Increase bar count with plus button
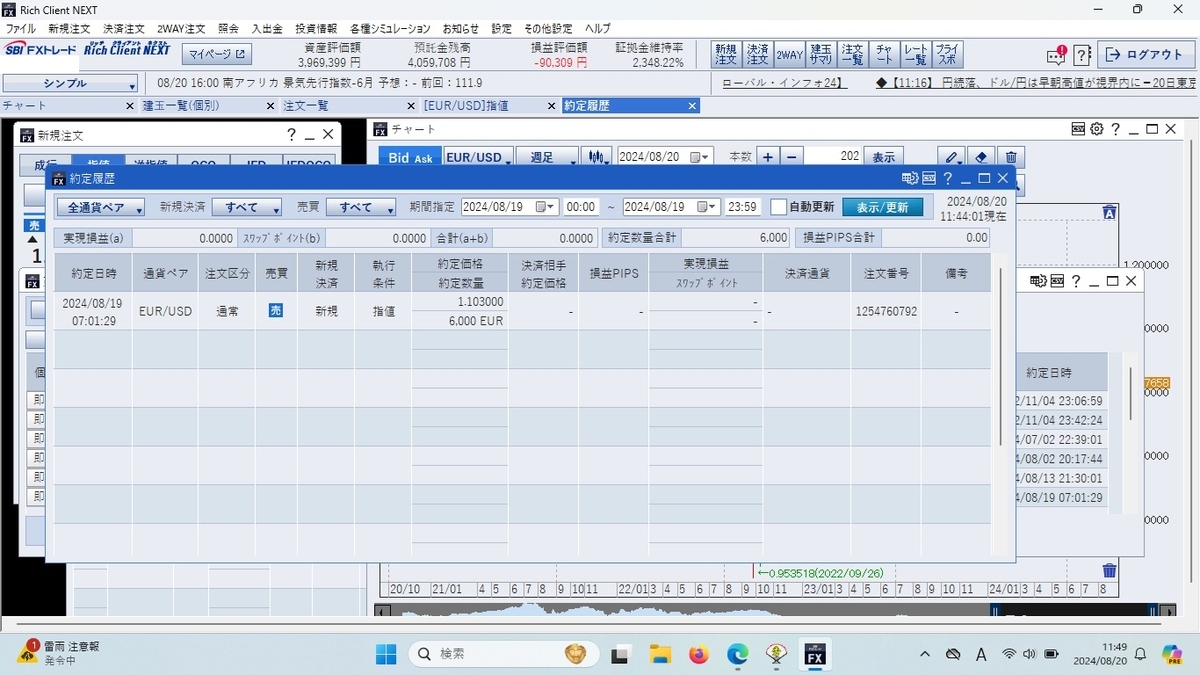This screenshot has width=1200, height=675. click(x=768, y=157)
